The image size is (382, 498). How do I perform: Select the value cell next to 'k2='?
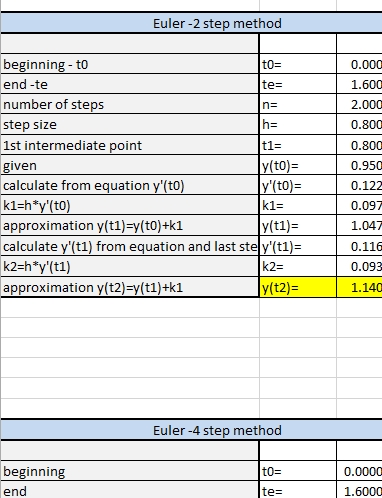pos(360,266)
